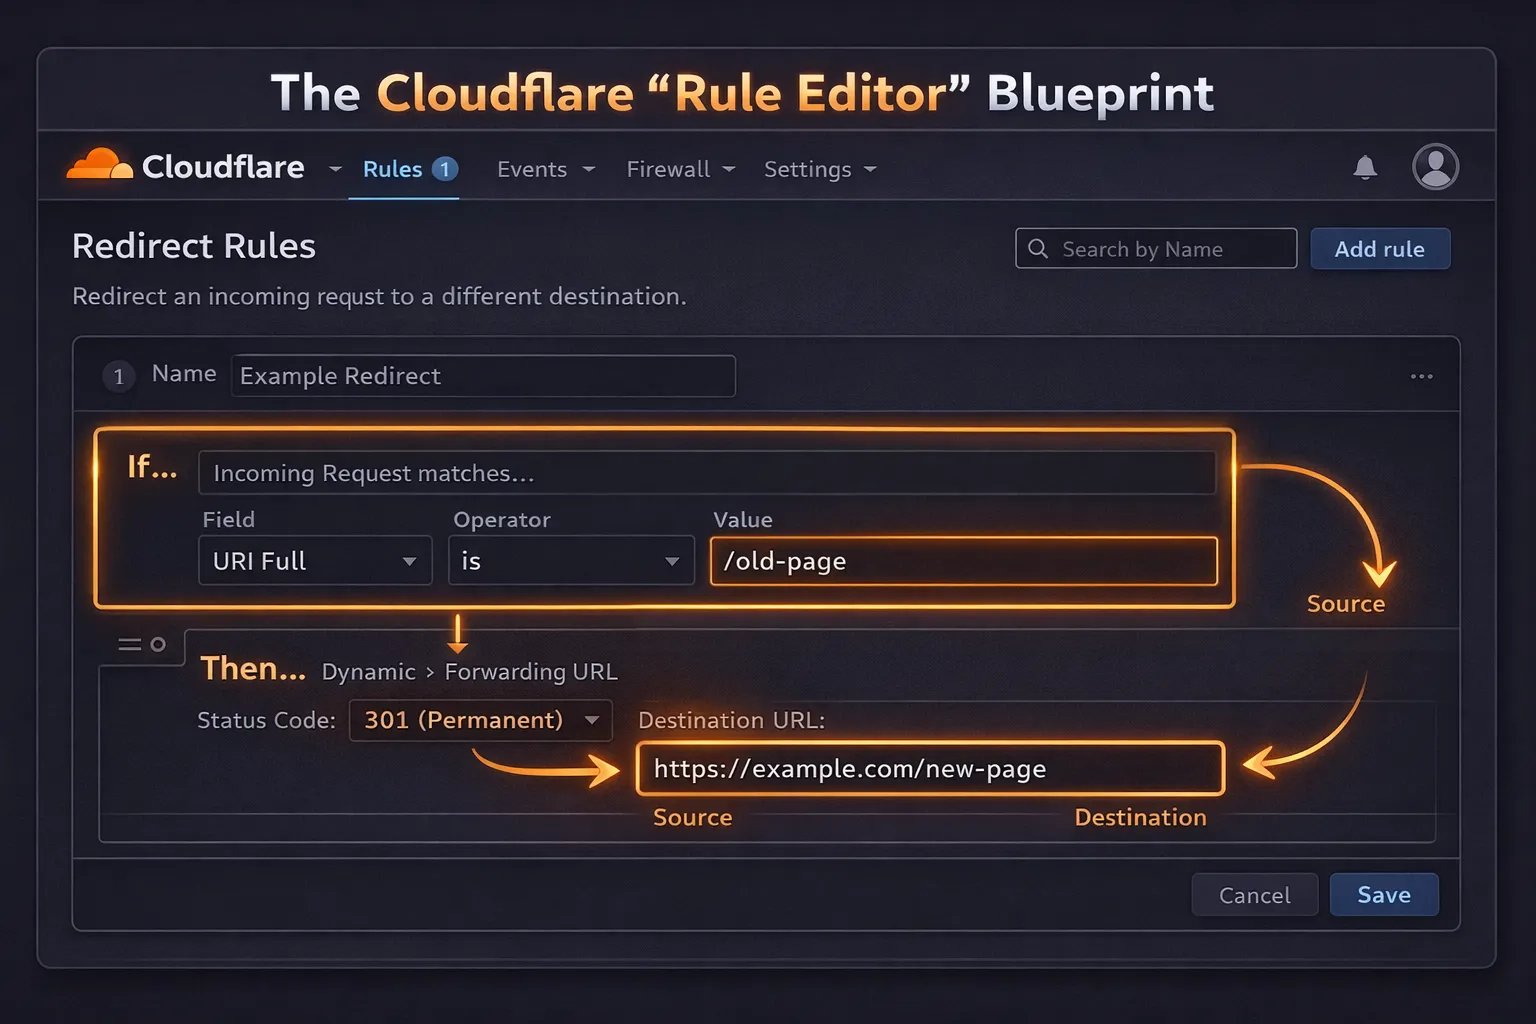This screenshot has height=1024, width=1536.
Task: Open the user profile avatar menu
Action: point(1434,167)
